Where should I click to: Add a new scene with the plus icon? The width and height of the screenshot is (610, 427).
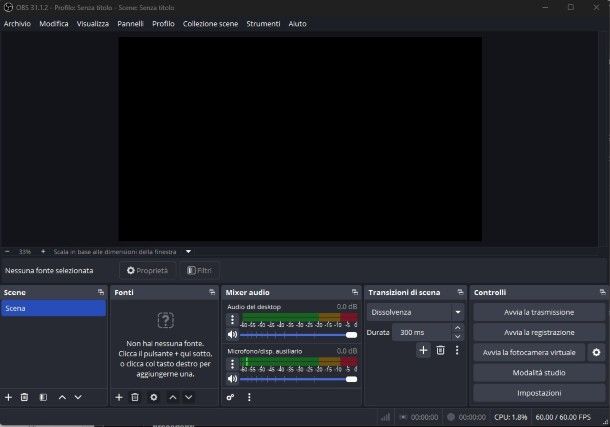(x=9, y=397)
